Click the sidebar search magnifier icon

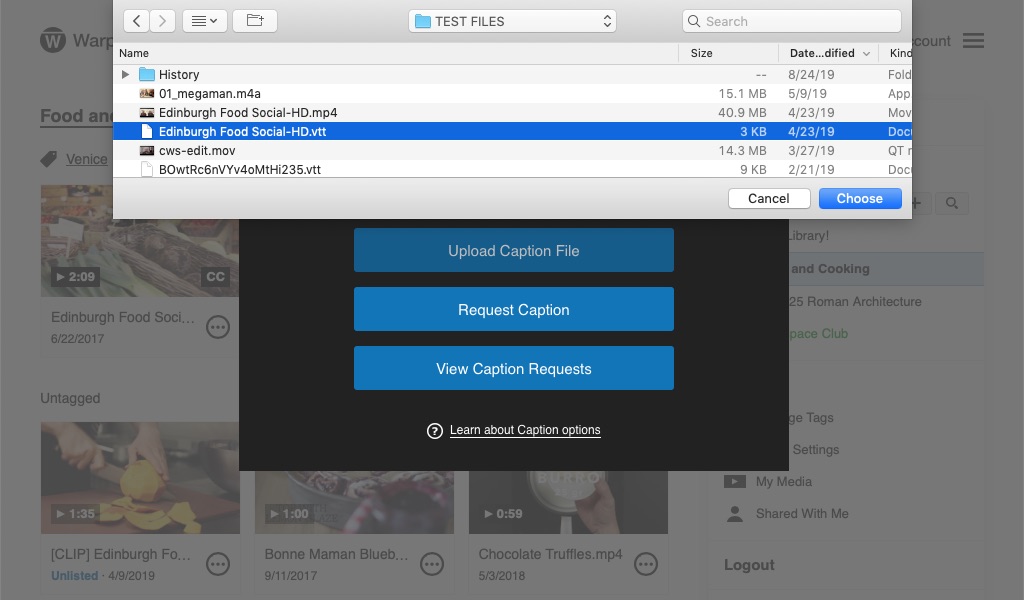pyautogui.click(x=952, y=204)
